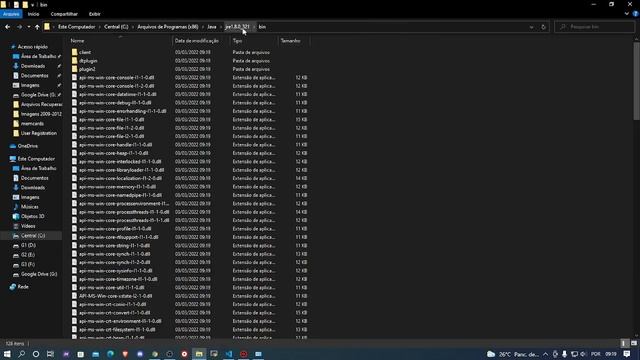Go up one folder level

37,27
